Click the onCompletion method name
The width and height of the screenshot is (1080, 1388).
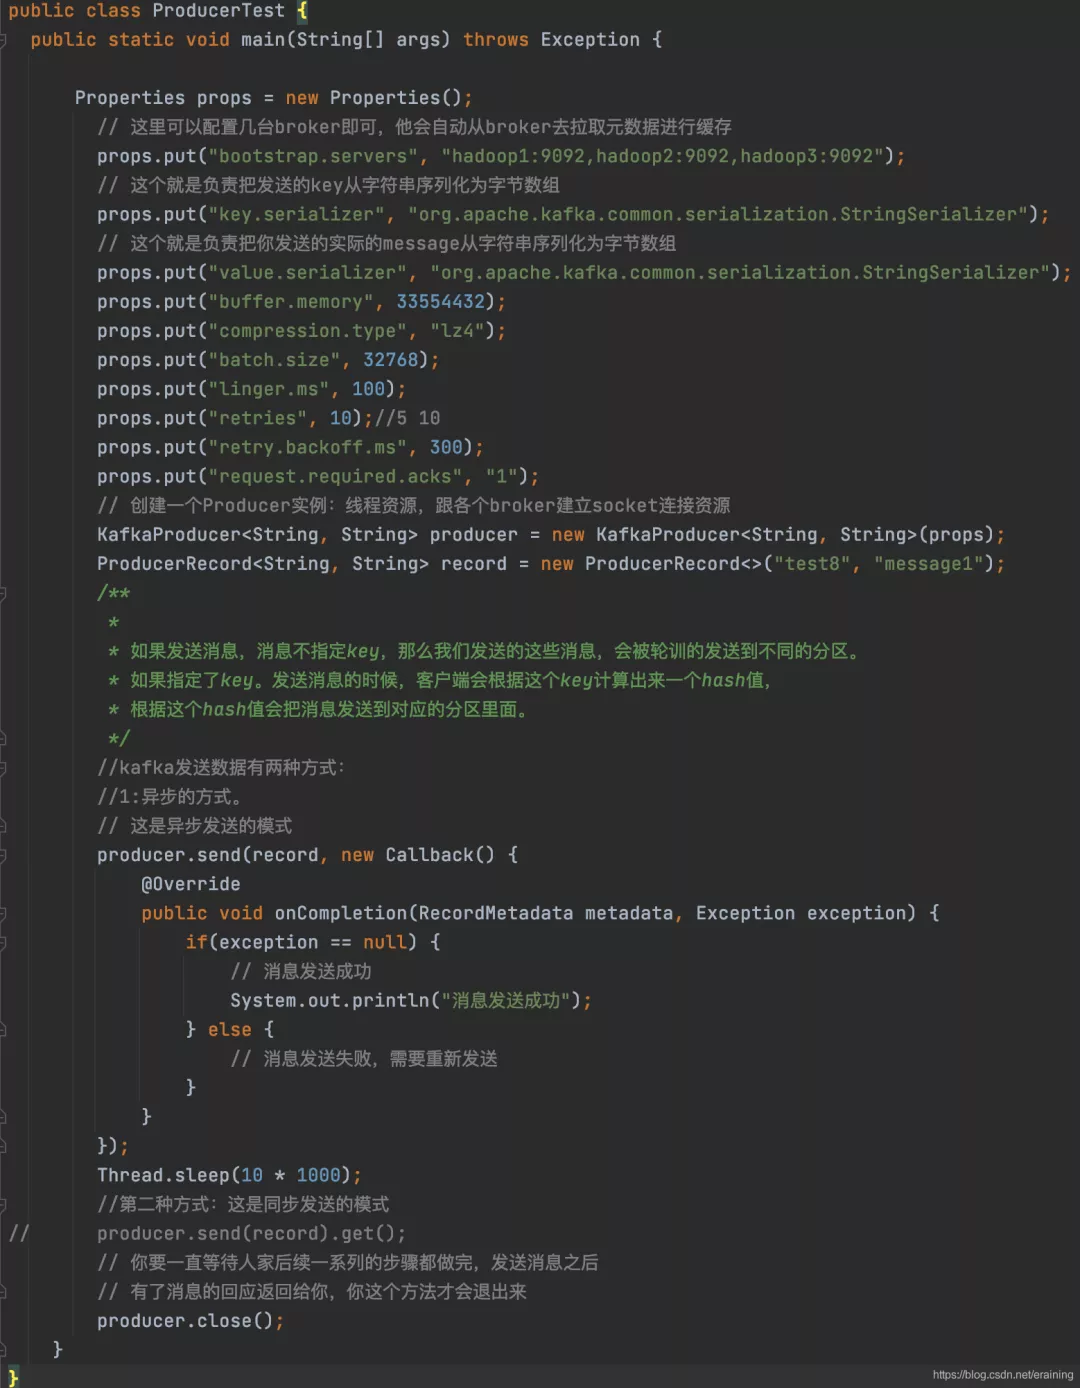341,913
